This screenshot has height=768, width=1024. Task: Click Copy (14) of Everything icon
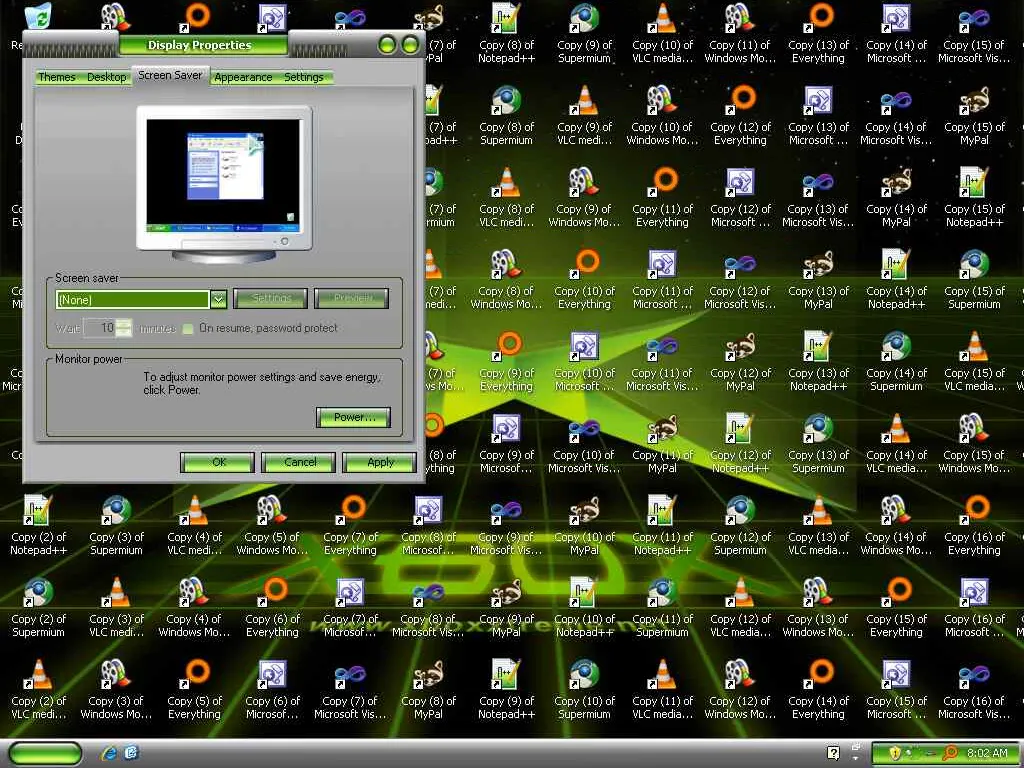pos(818,674)
